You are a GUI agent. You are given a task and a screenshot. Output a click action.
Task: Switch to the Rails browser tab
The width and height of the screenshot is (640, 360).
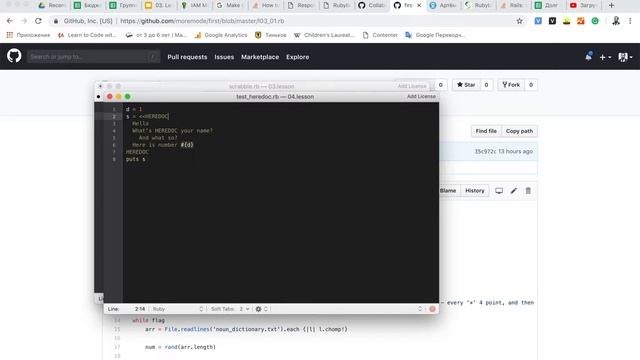pyautogui.click(x=513, y=5)
